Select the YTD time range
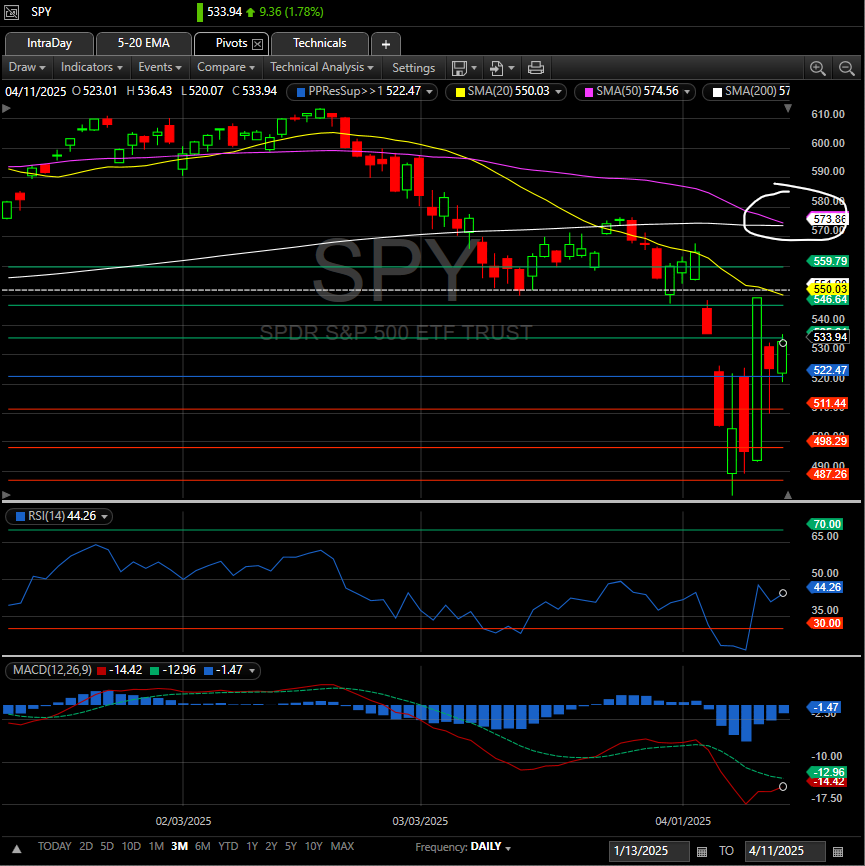The width and height of the screenshot is (865, 866). pyautogui.click(x=228, y=846)
